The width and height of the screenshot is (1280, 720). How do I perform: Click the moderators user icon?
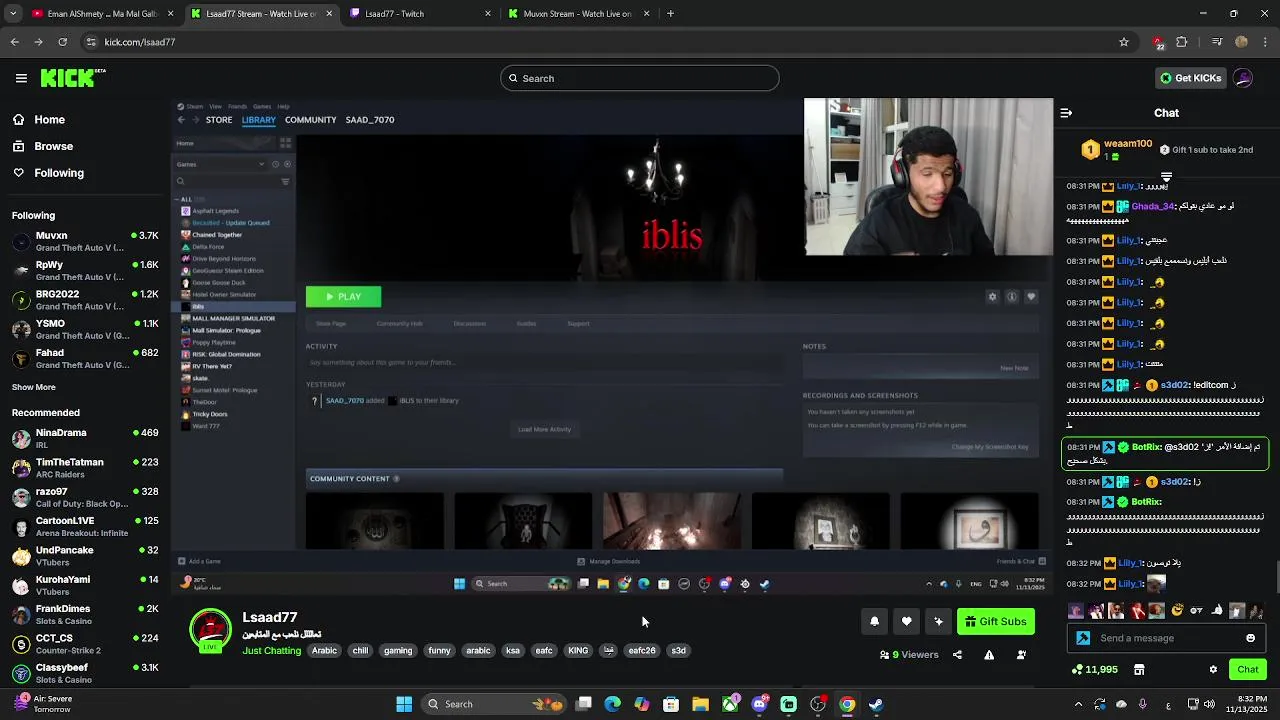click(x=1021, y=655)
